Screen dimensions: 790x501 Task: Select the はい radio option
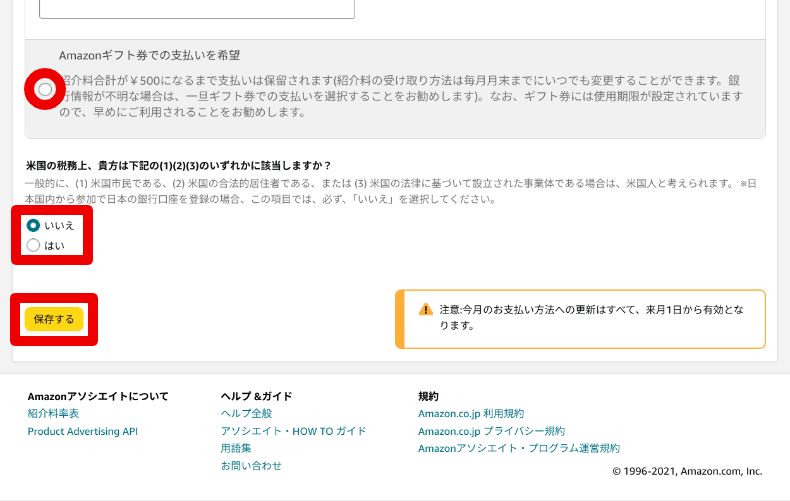point(33,245)
